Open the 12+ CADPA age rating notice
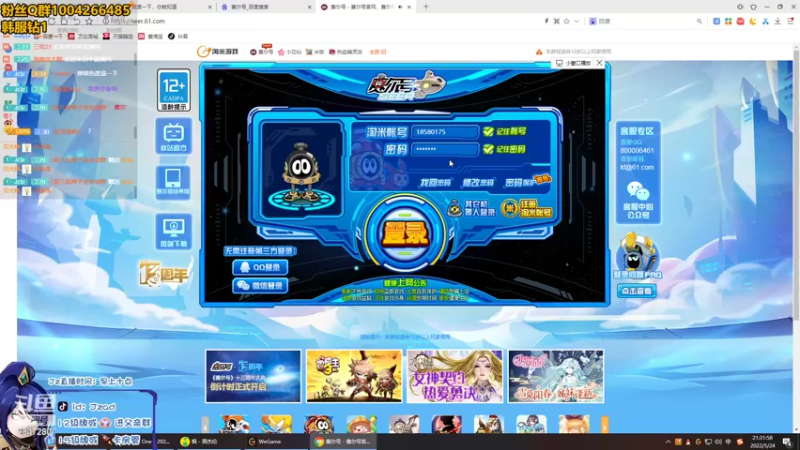The image size is (800, 450). [173, 90]
